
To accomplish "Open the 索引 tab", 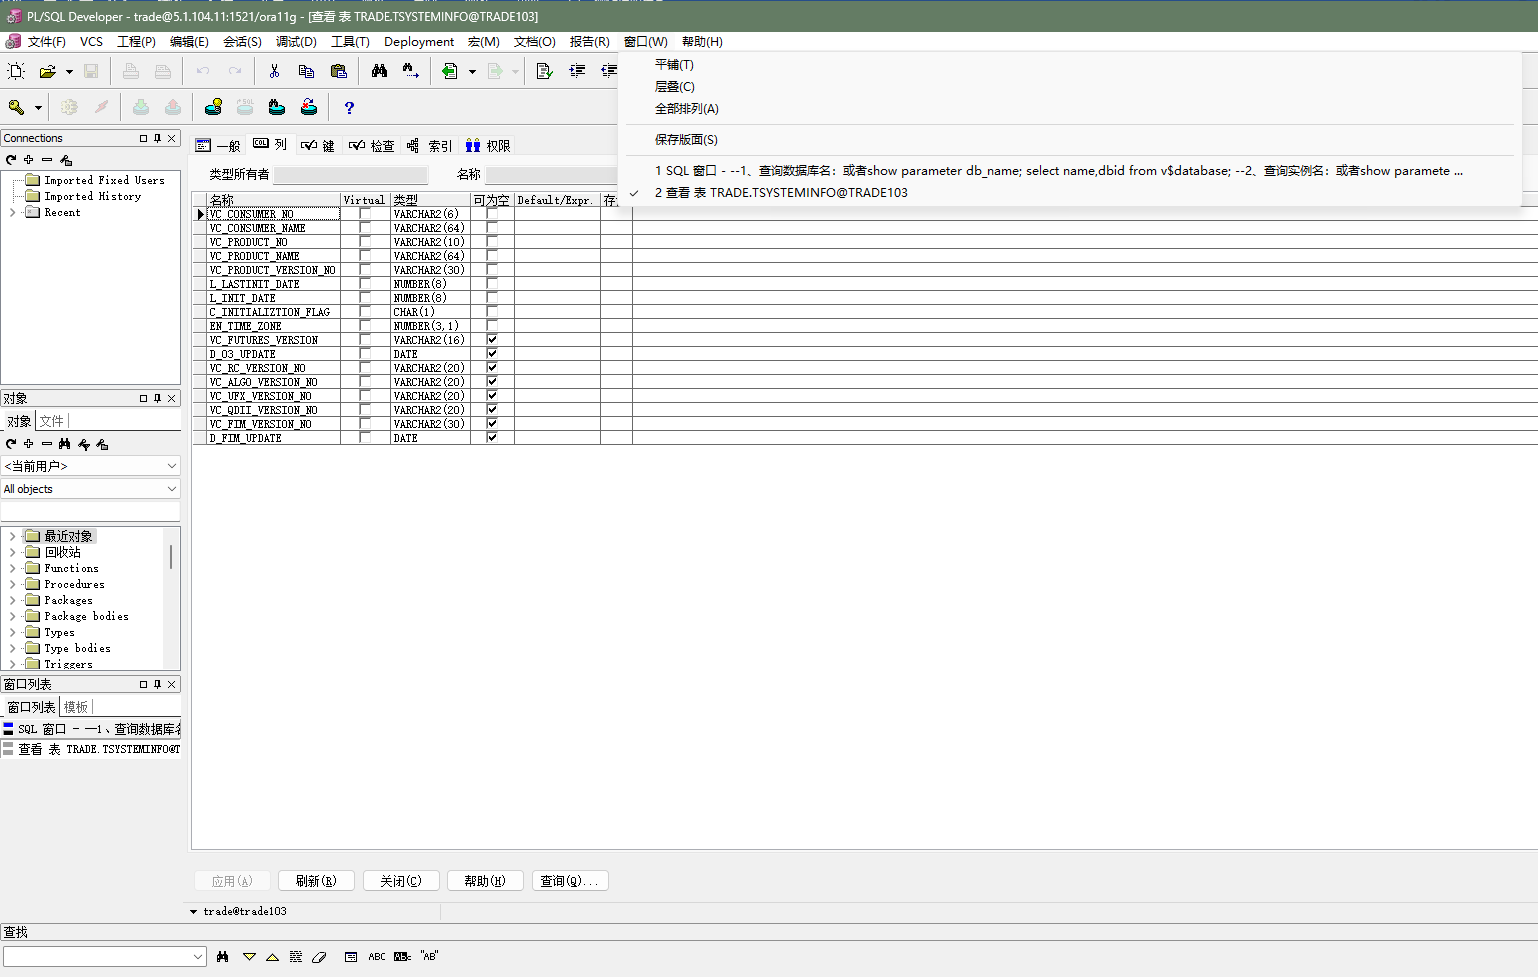I will pyautogui.click(x=430, y=145).
